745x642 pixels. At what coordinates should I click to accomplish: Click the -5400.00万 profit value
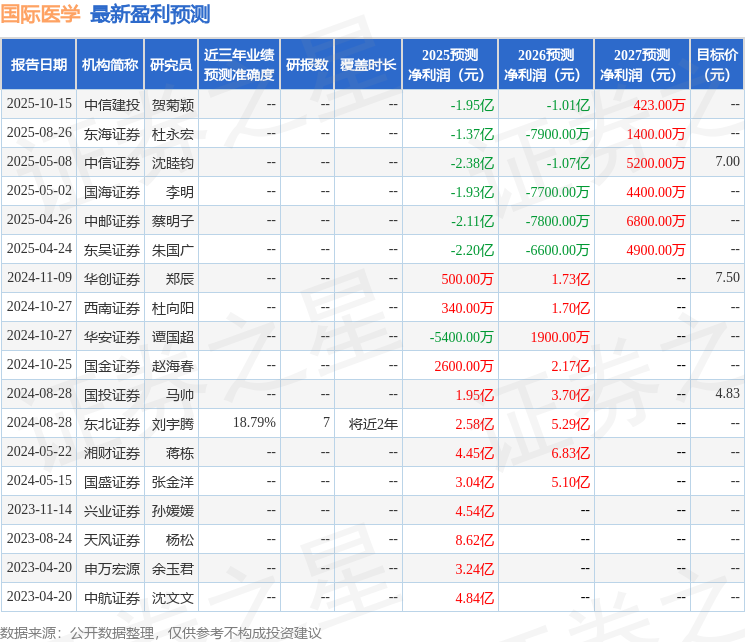(462, 337)
